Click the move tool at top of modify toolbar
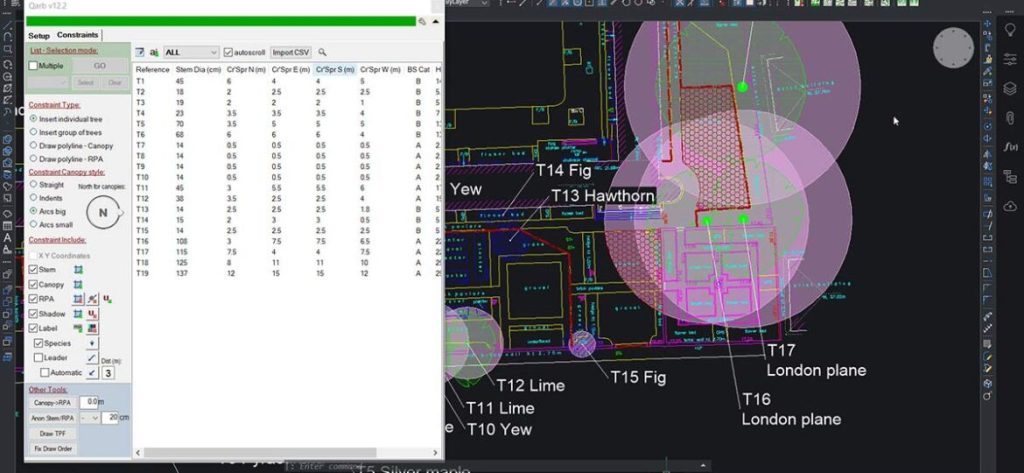The height and width of the screenshot is (473, 1024). [x=987, y=24]
